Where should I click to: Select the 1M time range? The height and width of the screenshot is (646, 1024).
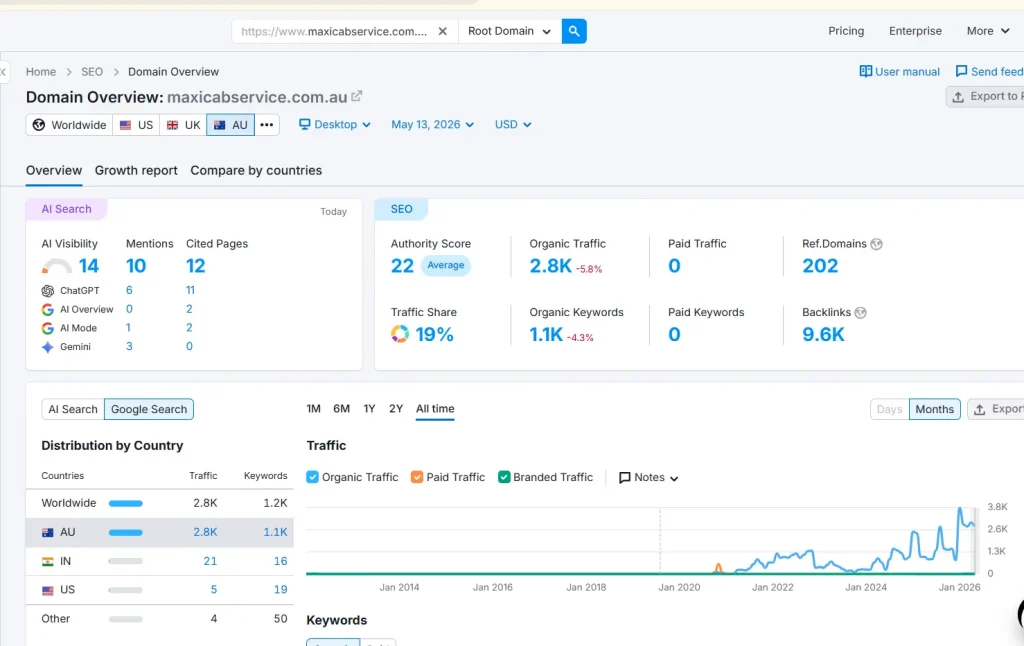coord(313,409)
